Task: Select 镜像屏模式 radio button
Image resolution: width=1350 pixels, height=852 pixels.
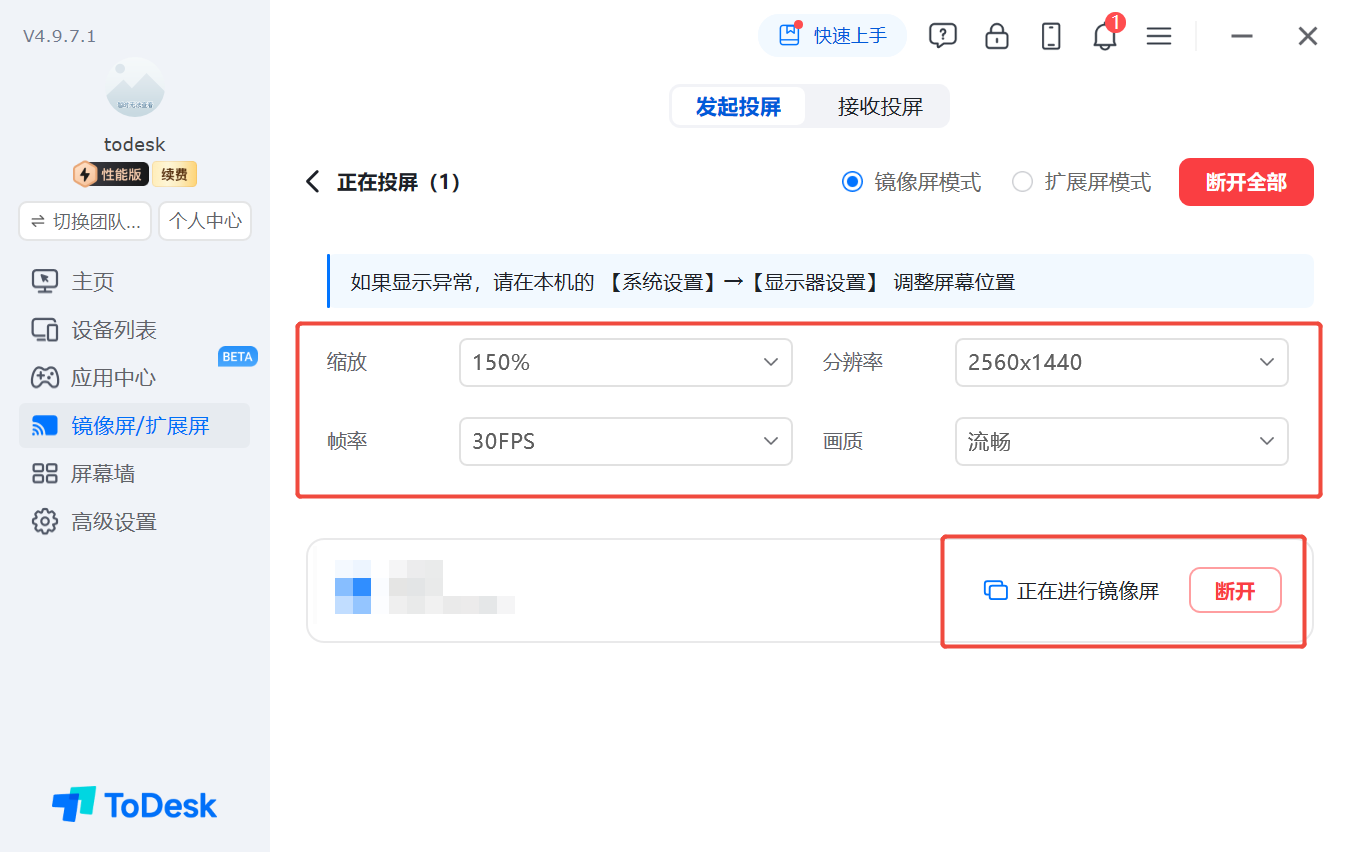Action: click(x=852, y=182)
